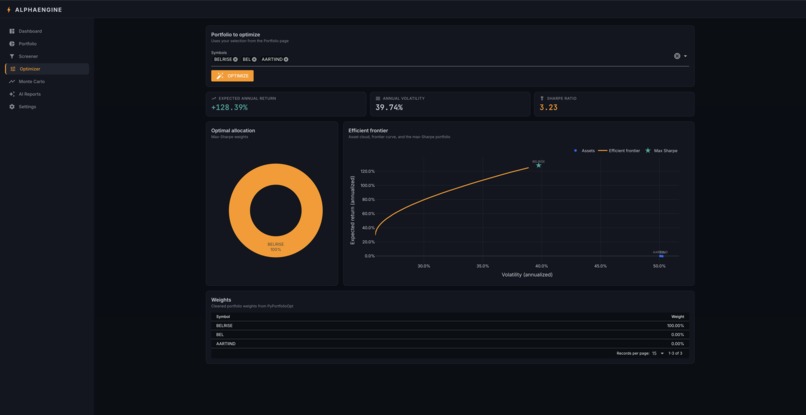The height and width of the screenshot is (415, 806).
Task: Toggle Max Sharpe series in legend
Action: (662, 151)
